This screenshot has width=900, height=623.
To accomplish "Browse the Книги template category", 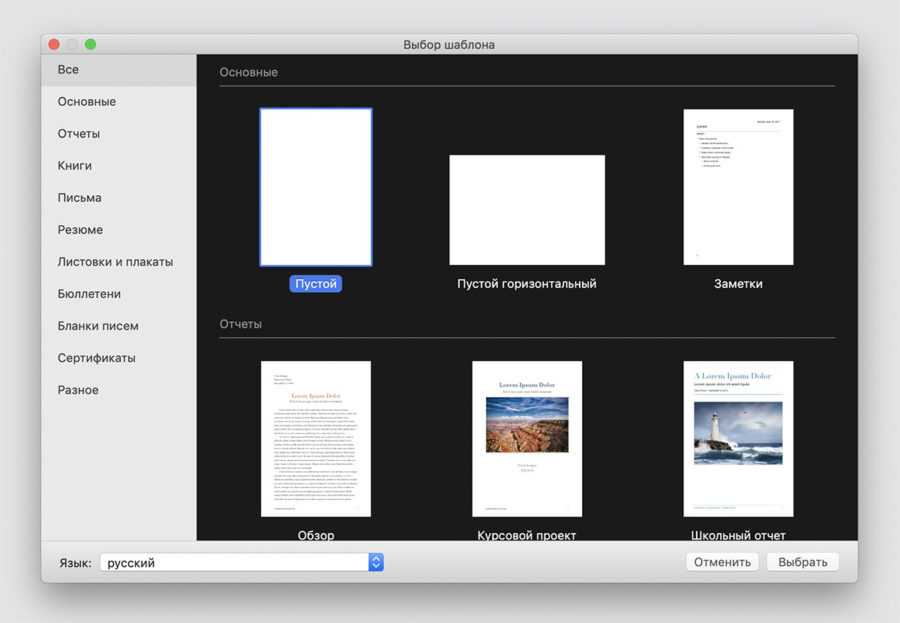I will pyautogui.click(x=75, y=166).
